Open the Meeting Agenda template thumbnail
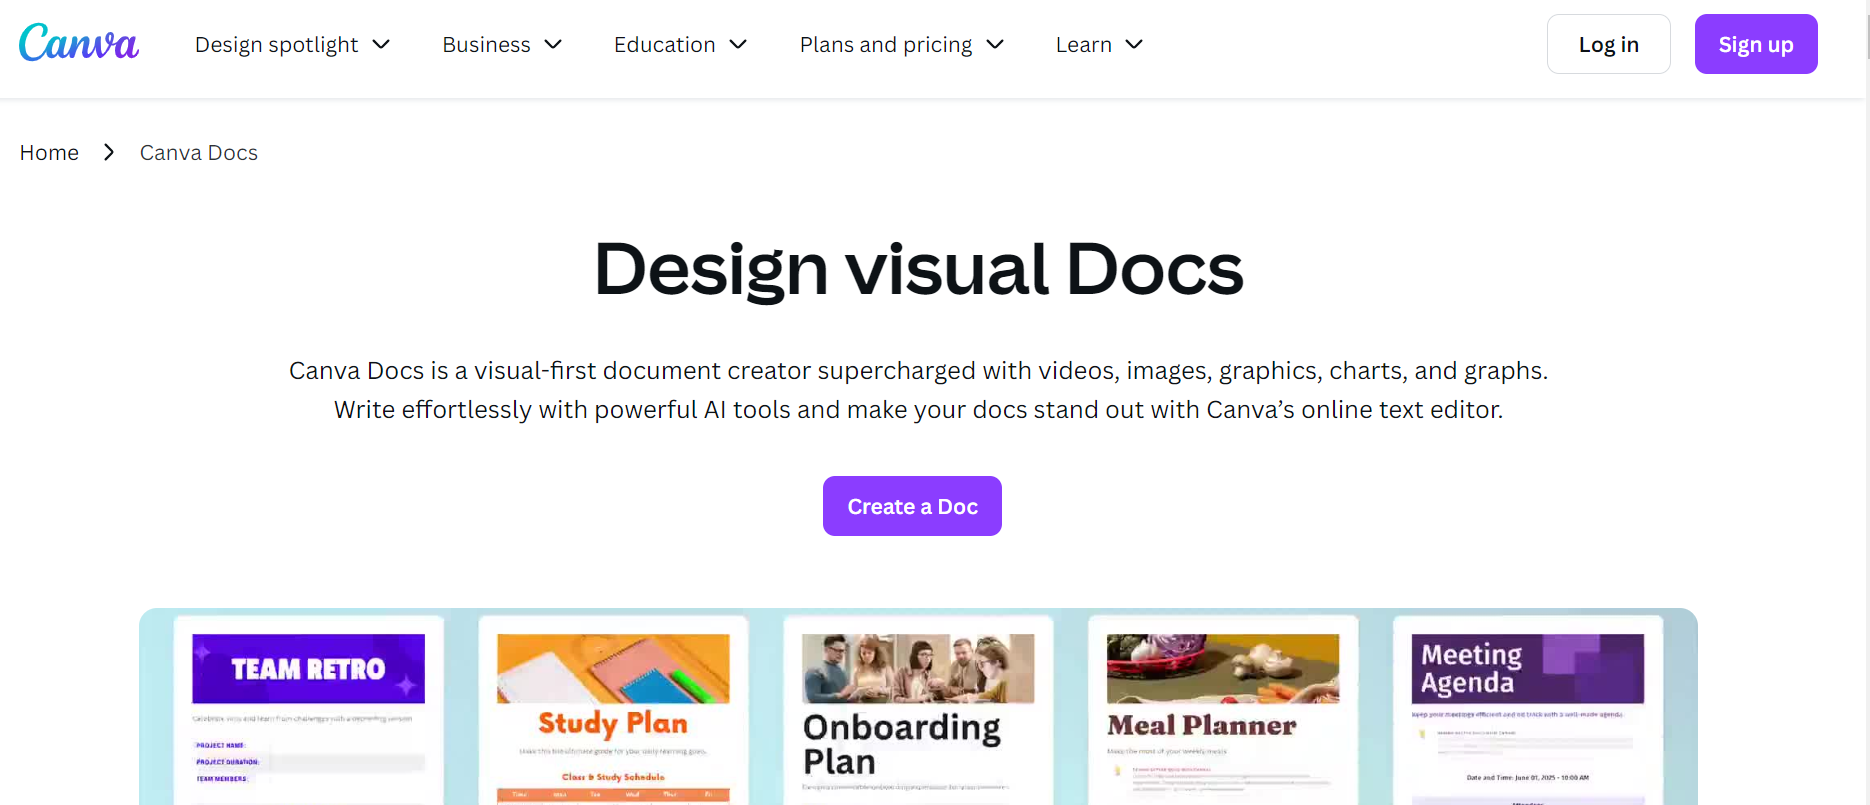Screen dimensions: 1870x805 click(1528, 710)
